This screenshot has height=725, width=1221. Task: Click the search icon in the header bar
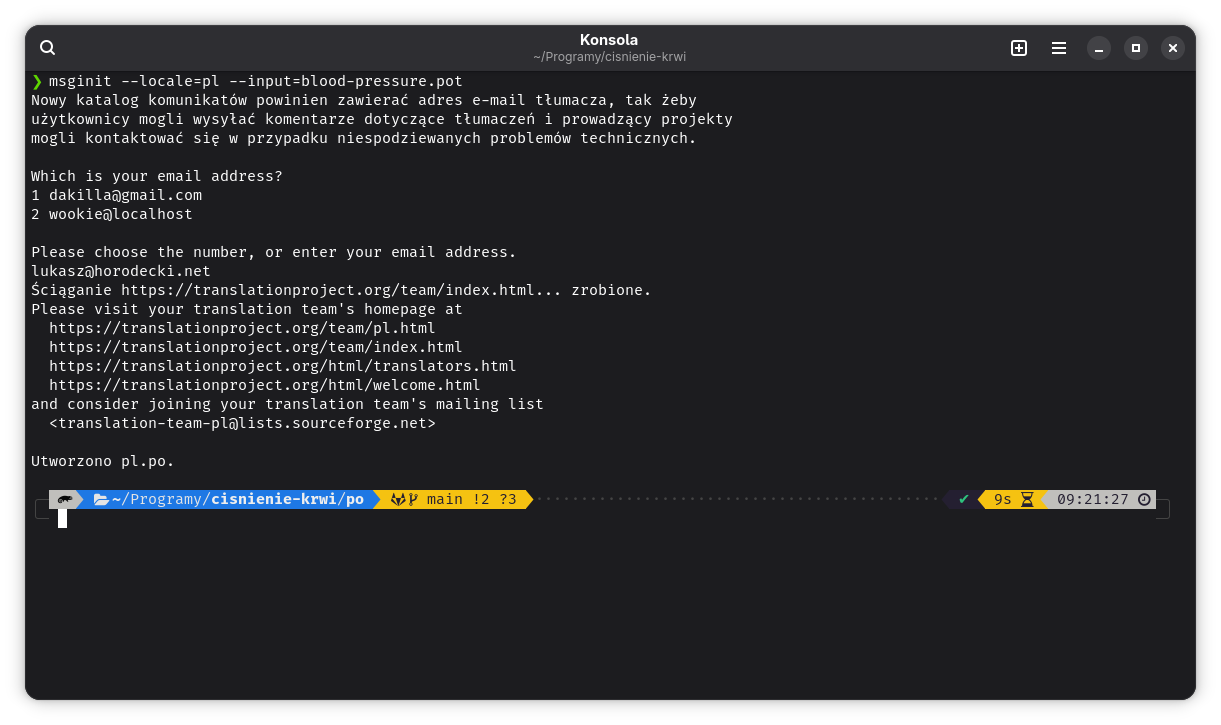coord(47,48)
